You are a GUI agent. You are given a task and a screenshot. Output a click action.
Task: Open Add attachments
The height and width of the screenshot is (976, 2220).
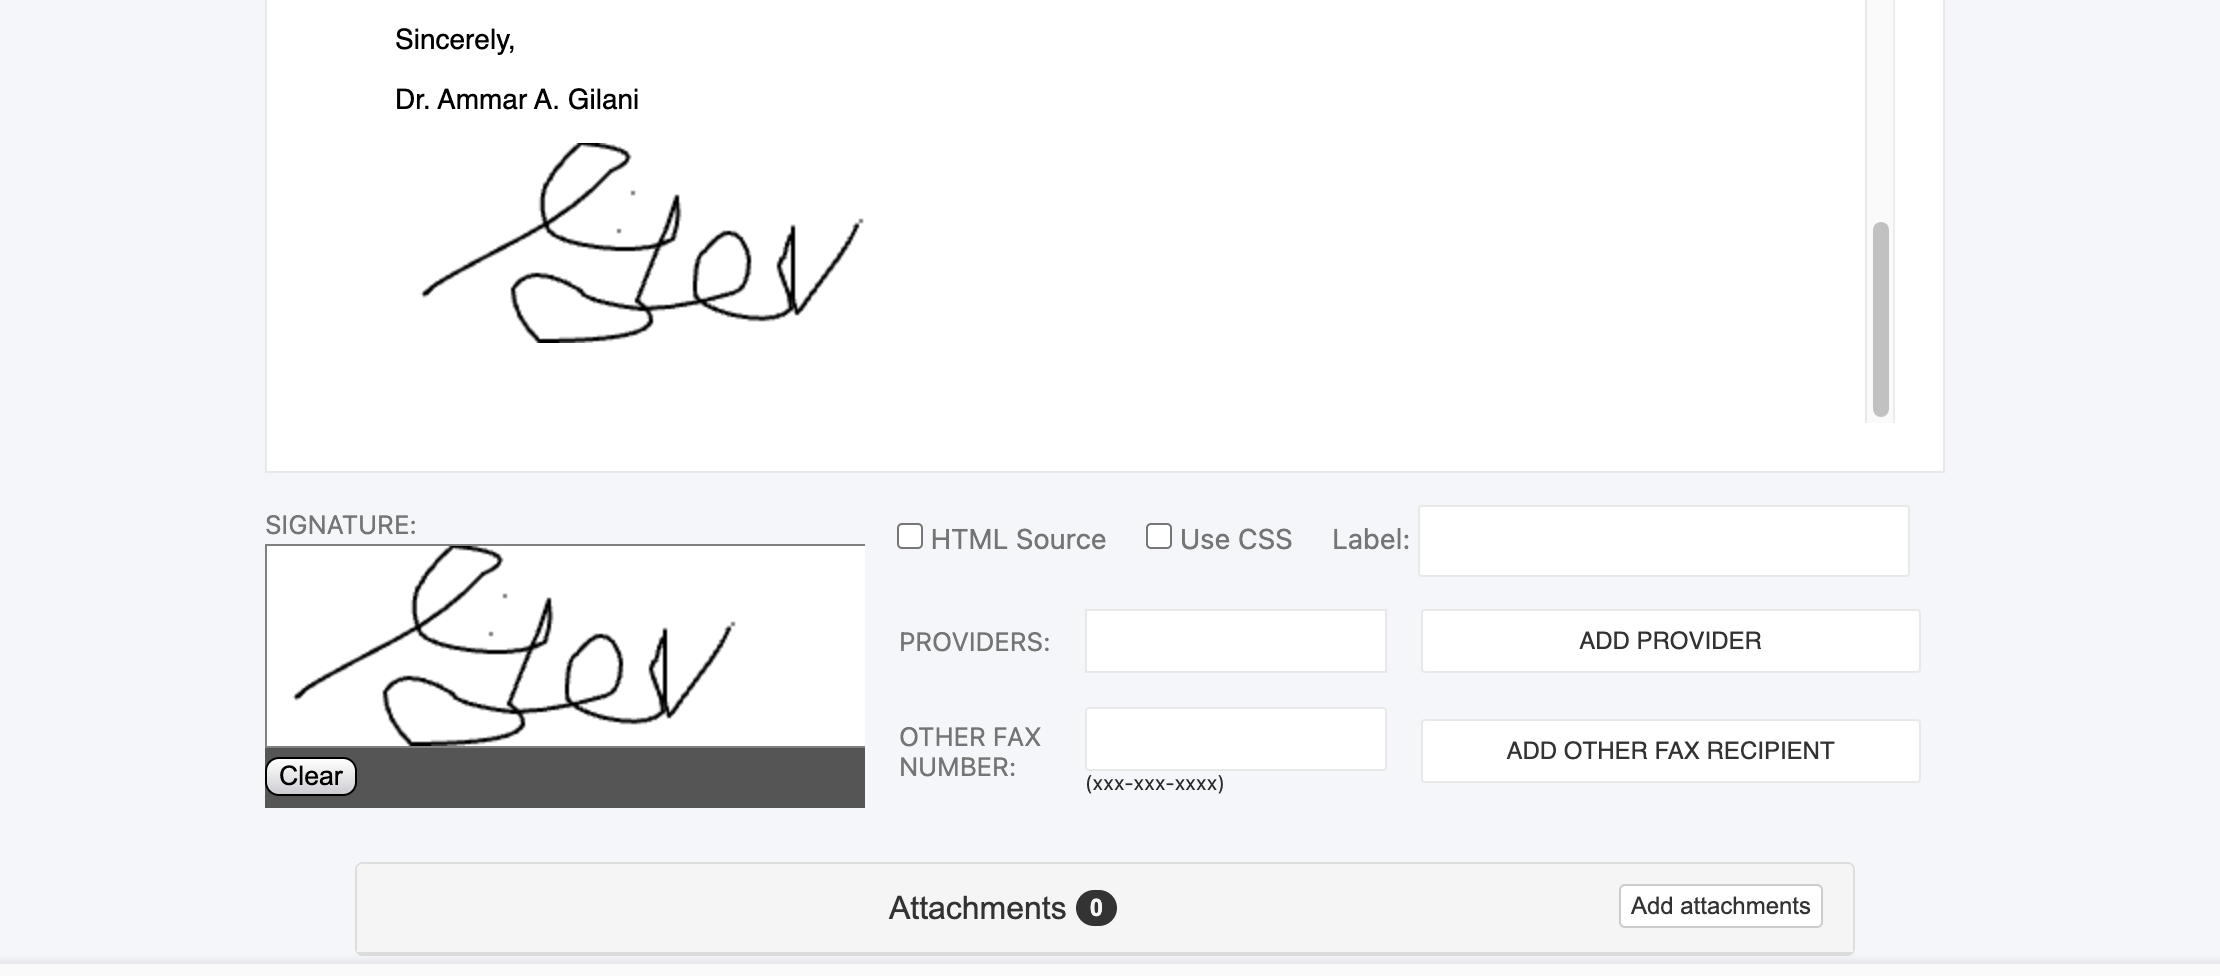(x=1721, y=906)
